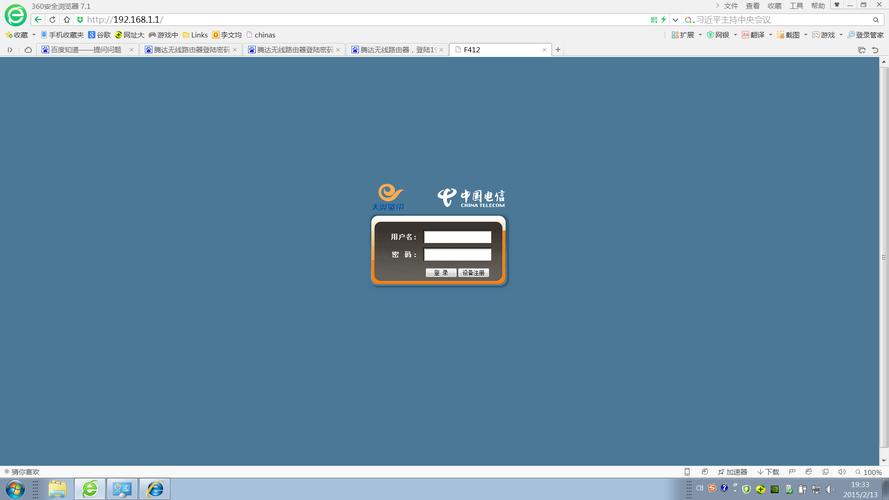889x500 pixels.
Task: Click the 登录 login button
Action: click(x=440, y=272)
